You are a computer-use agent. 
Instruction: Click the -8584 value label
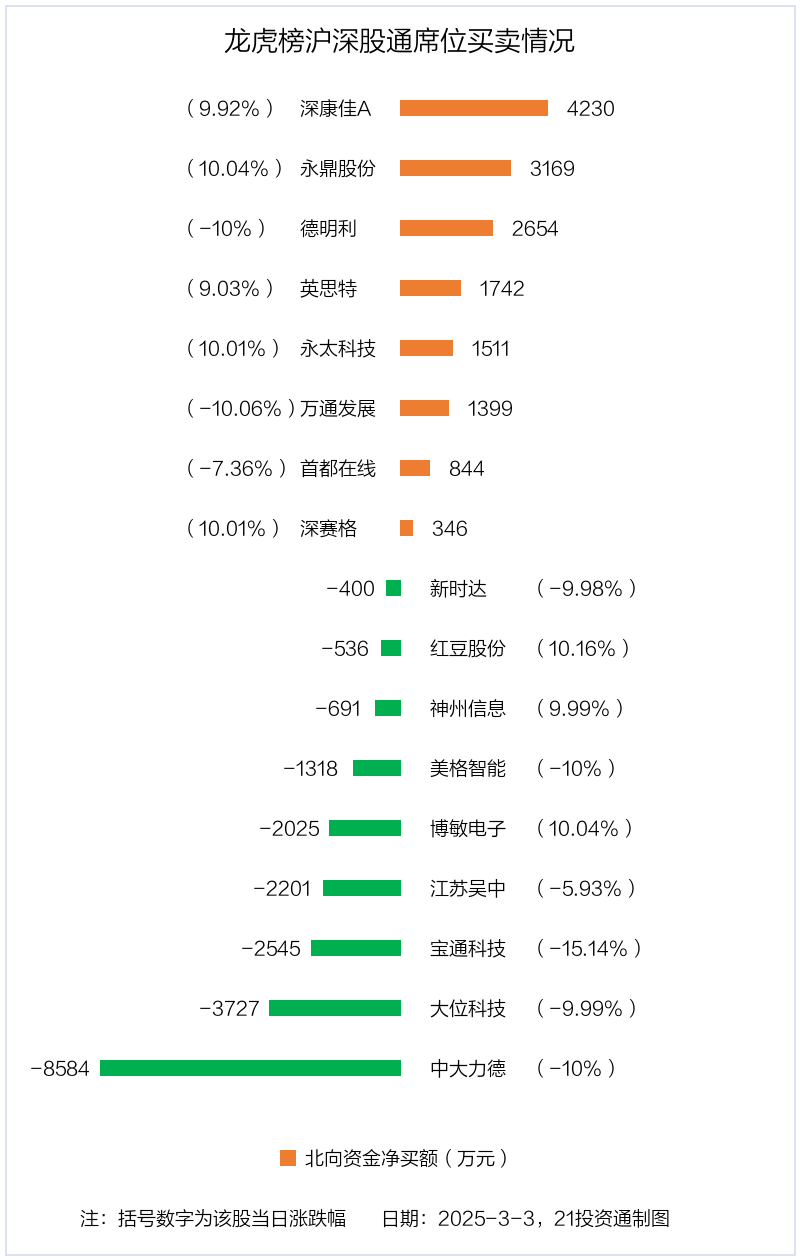(x=60, y=1068)
